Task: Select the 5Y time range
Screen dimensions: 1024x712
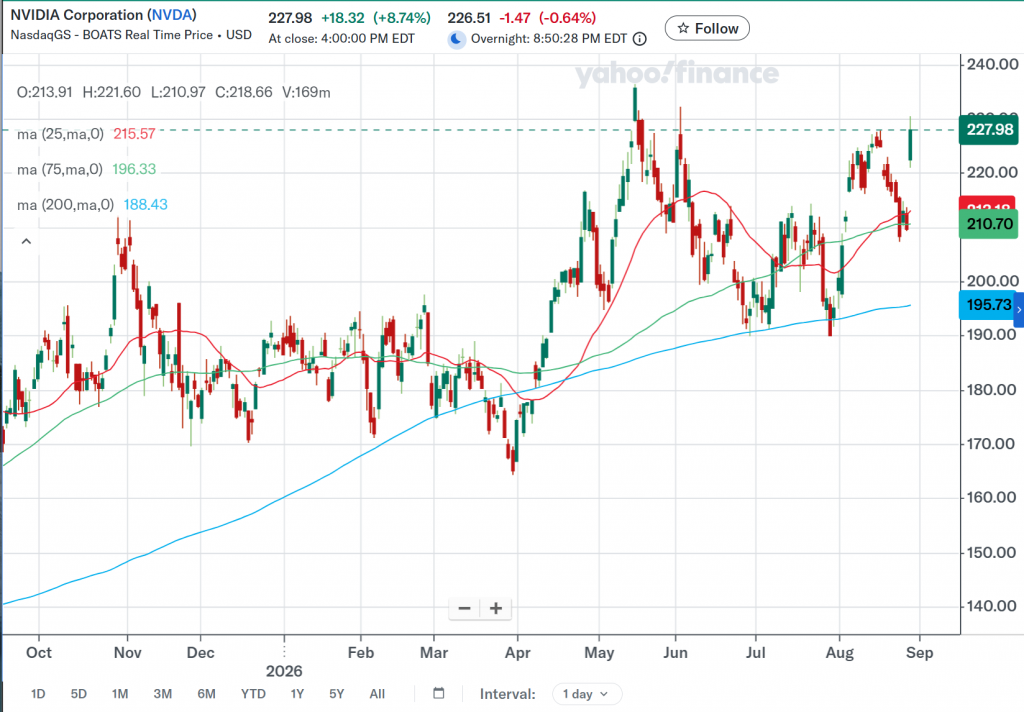Action: 336,694
